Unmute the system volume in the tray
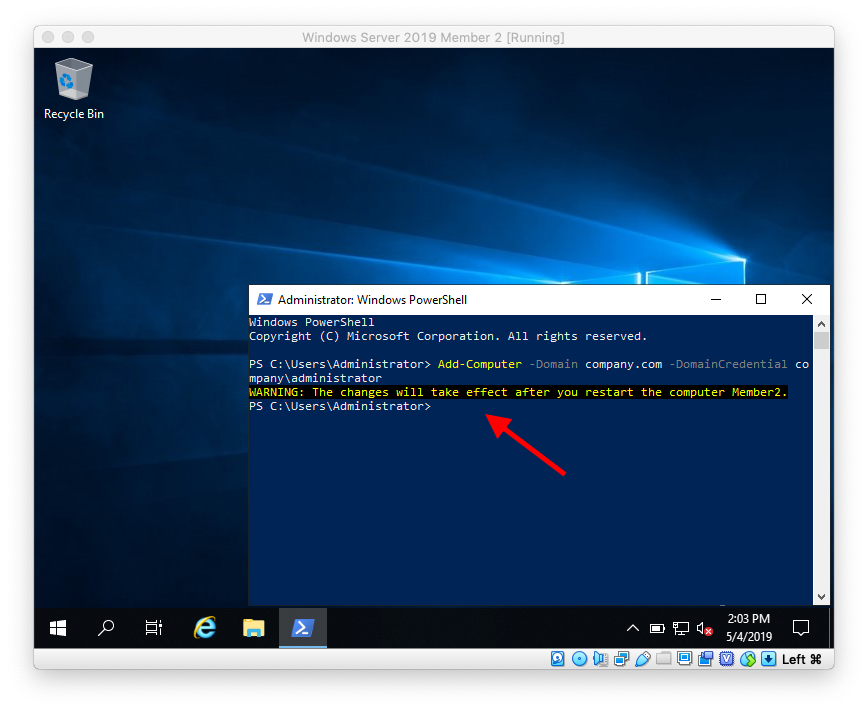Image resolution: width=868 pixels, height=711 pixels. 701,628
